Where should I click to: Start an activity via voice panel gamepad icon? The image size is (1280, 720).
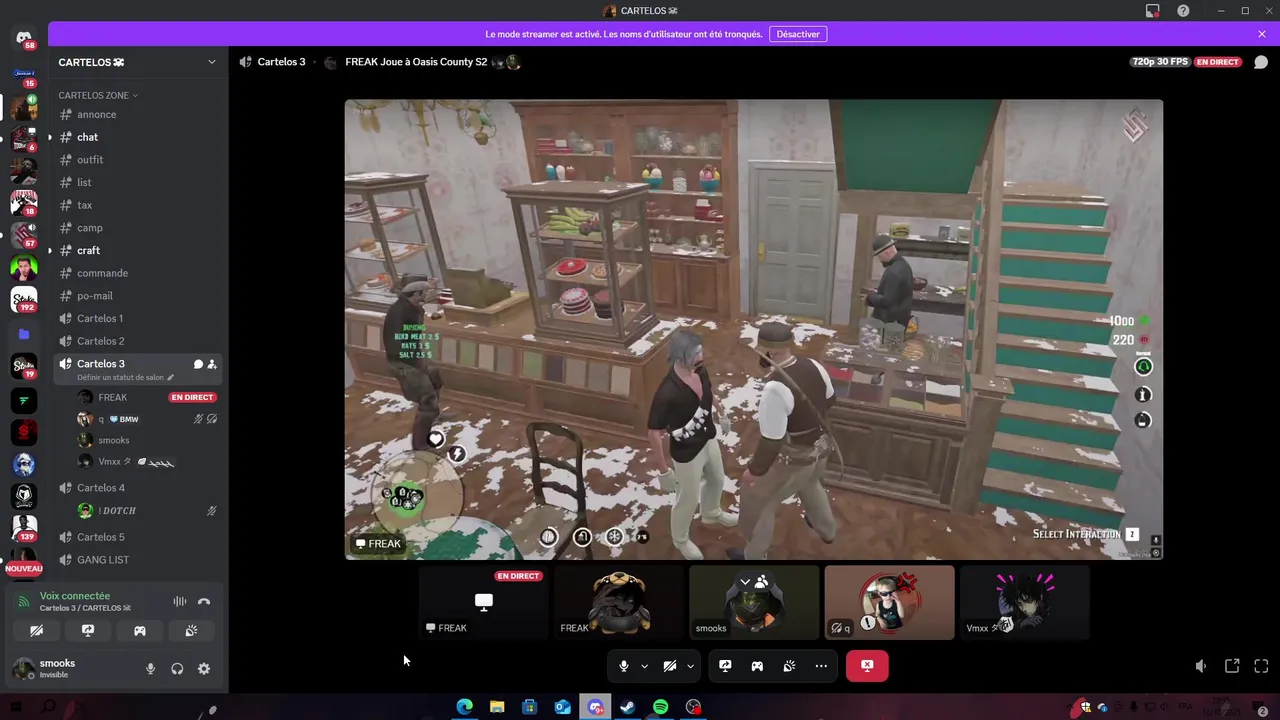140,631
